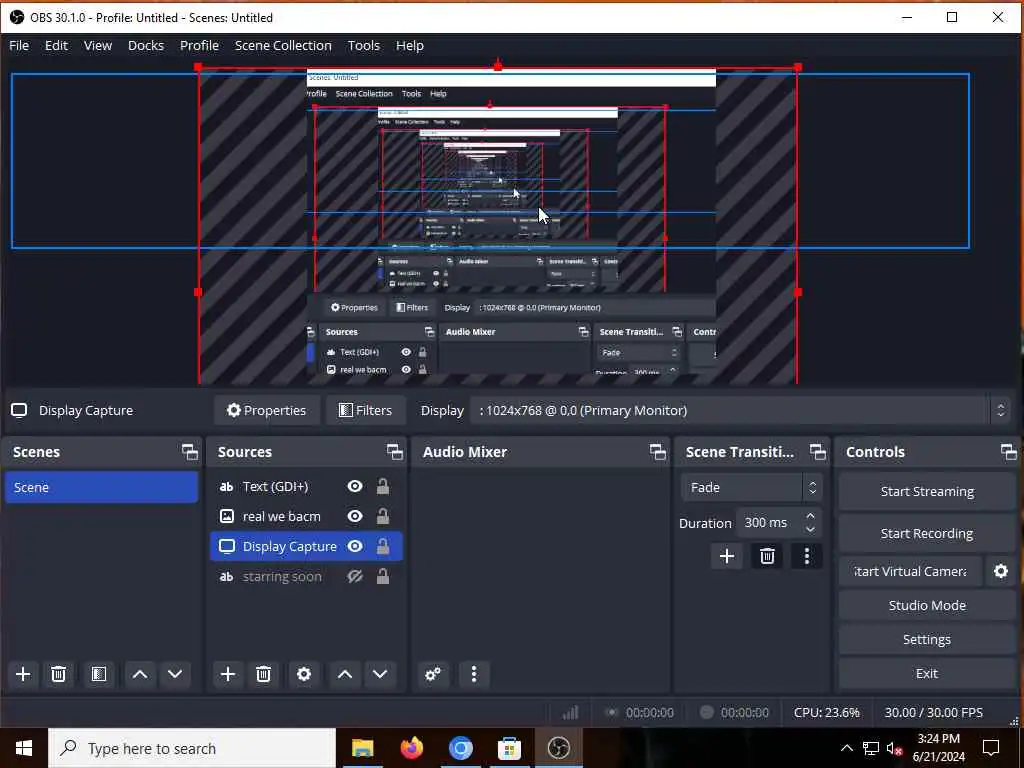Hide the Display Capture source
Screen dimensions: 1024x768
pyautogui.click(x=355, y=547)
